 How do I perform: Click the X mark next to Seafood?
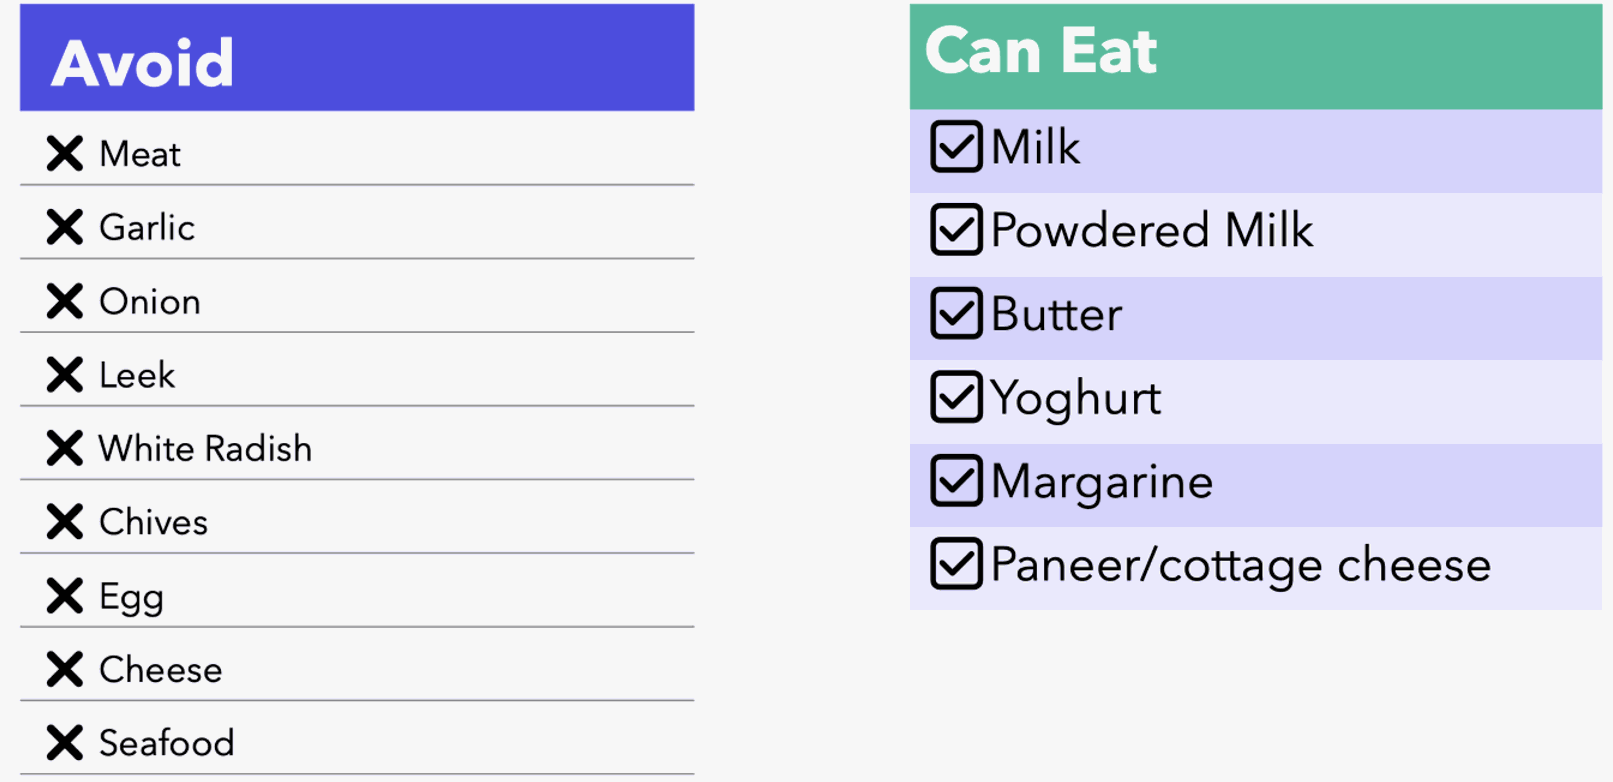tap(65, 743)
